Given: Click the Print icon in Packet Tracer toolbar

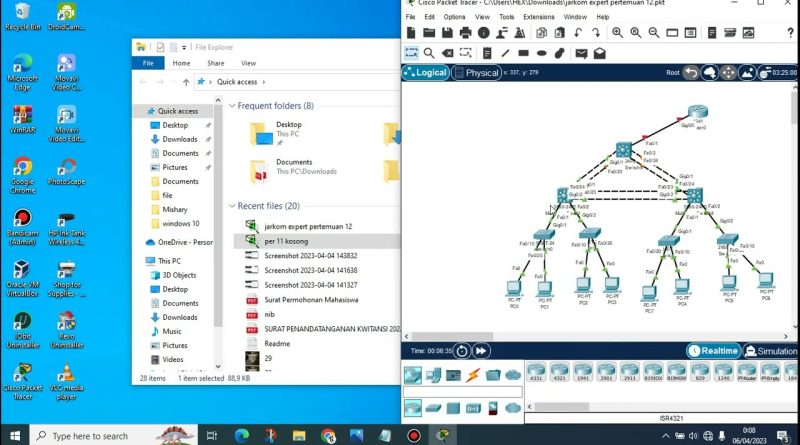Looking at the screenshot, I should pyautogui.click(x=465, y=33).
